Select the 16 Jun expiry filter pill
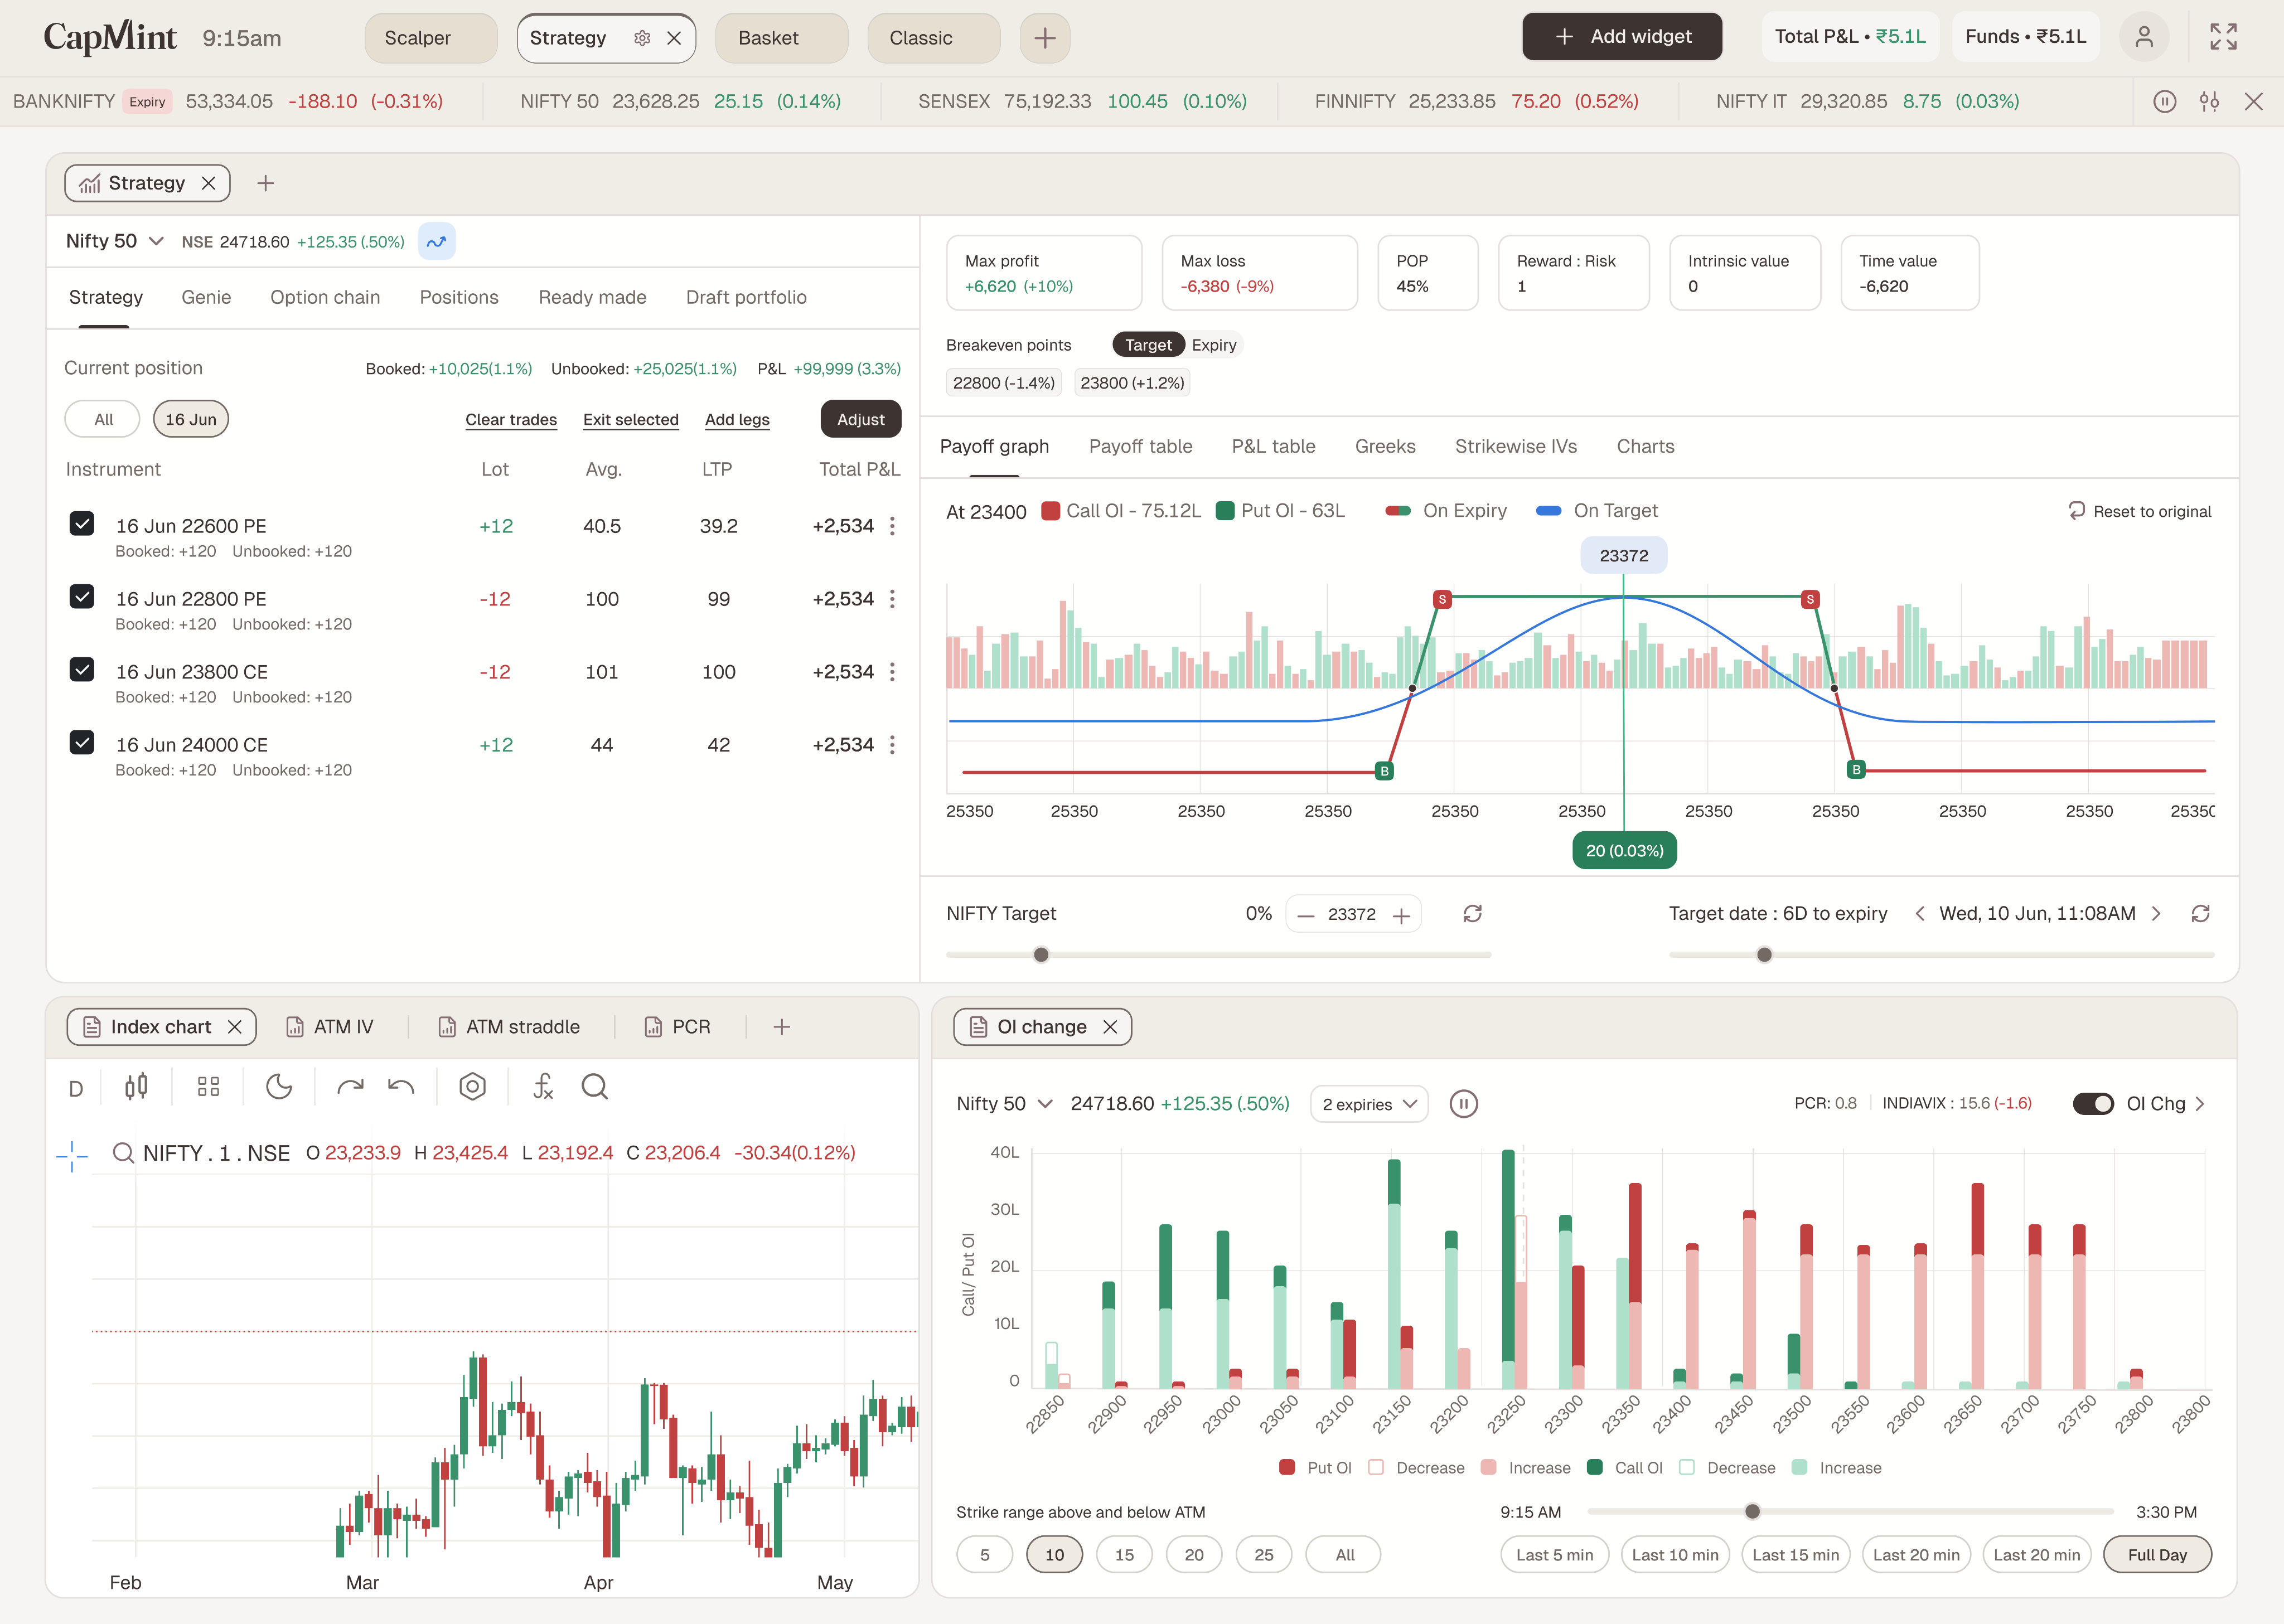Viewport: 2284px width, 1624px height. 191,419
